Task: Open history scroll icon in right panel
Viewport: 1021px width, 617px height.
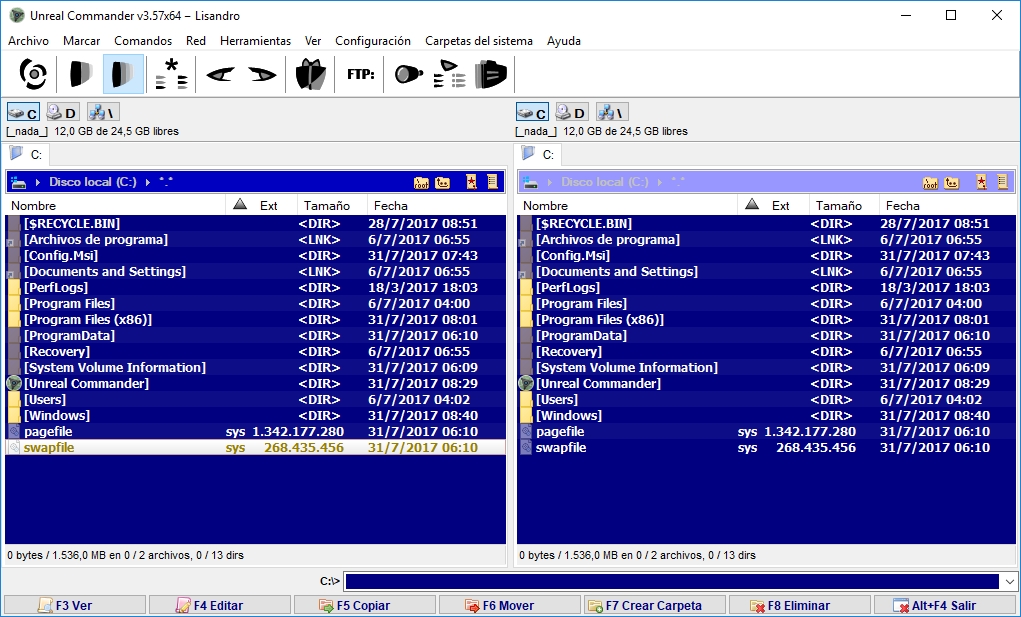Action: (x=1002, y=182)
